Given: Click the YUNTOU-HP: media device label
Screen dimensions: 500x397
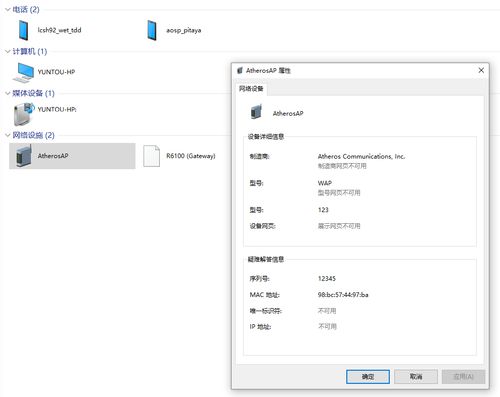Looking at the screenshot, I should pos(57,109).
